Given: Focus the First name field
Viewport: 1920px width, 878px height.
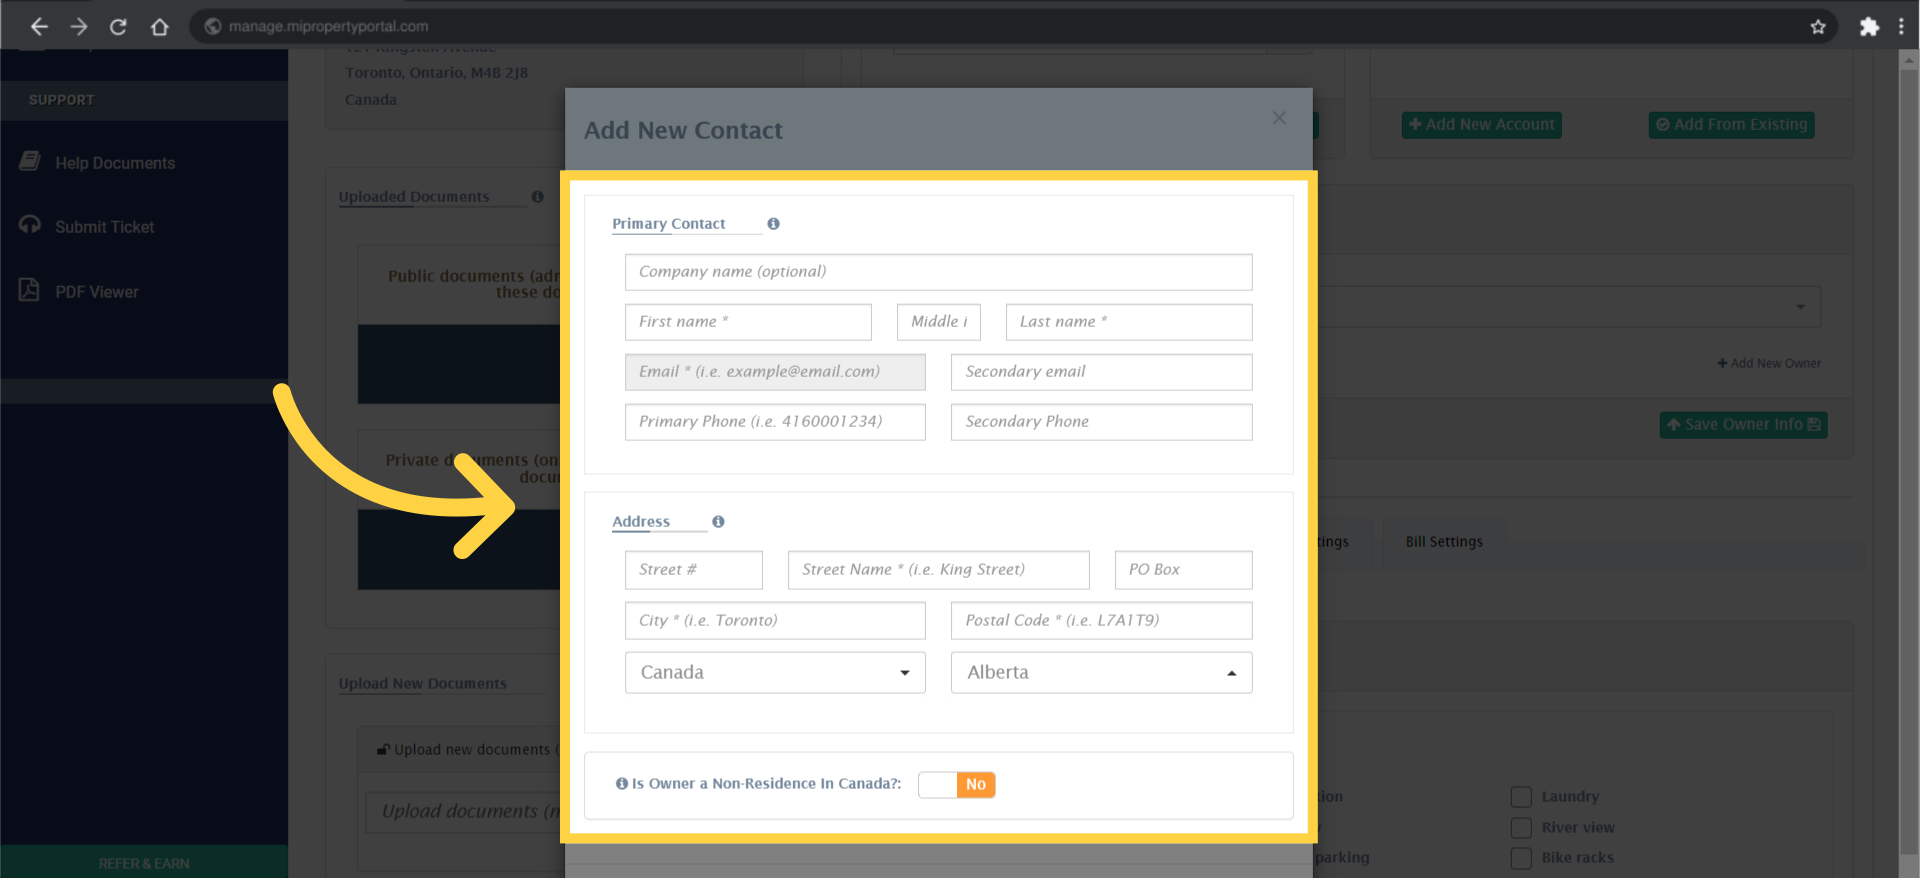Looking at the screenshot, I should click(x=748, y=322).
